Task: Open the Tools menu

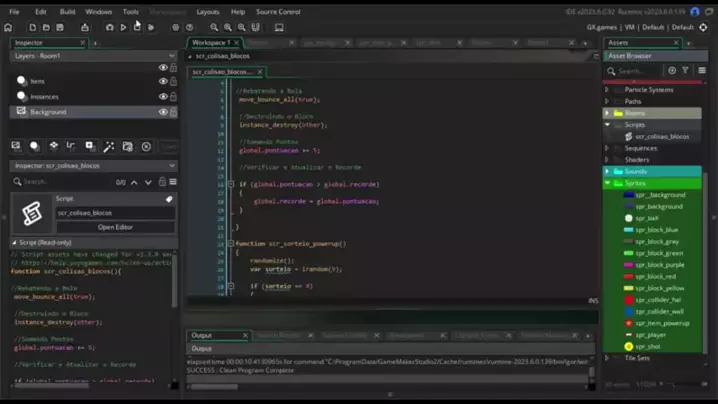Action: (131, 12)
